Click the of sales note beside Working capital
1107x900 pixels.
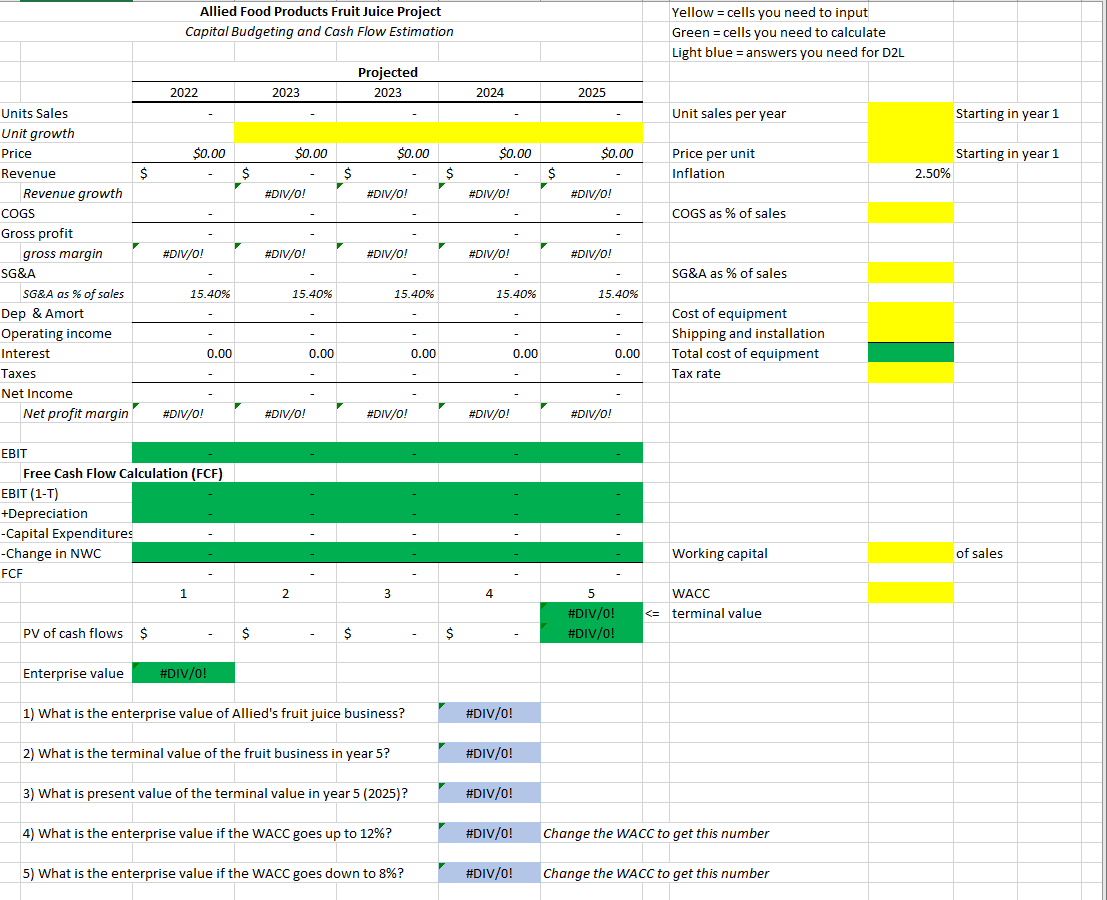tap(979, 553)
